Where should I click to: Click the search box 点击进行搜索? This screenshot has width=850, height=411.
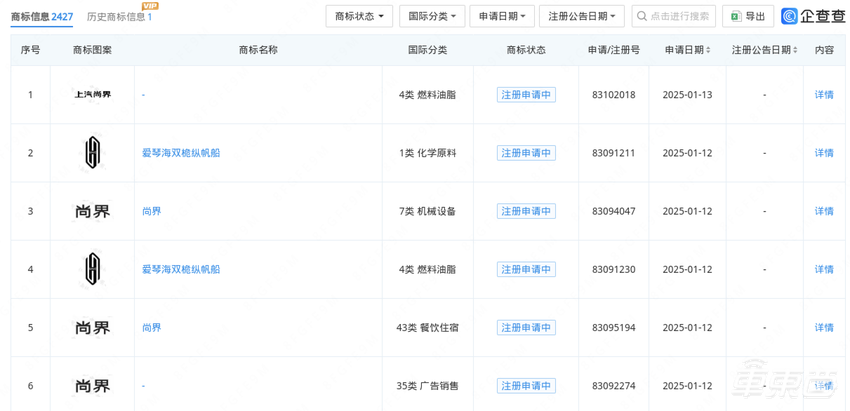[673, 16]
